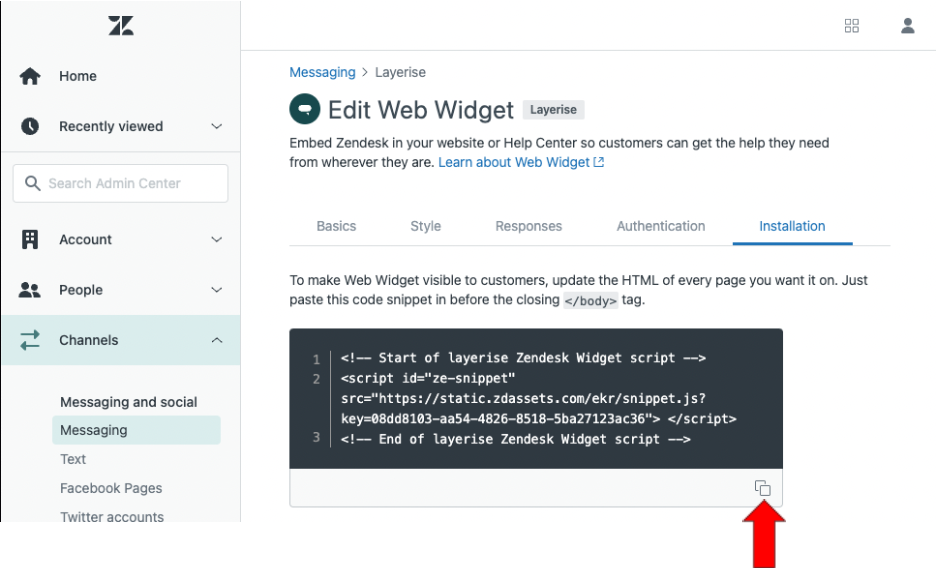Click the Layerise tag beside title

[x=553, y=110]
